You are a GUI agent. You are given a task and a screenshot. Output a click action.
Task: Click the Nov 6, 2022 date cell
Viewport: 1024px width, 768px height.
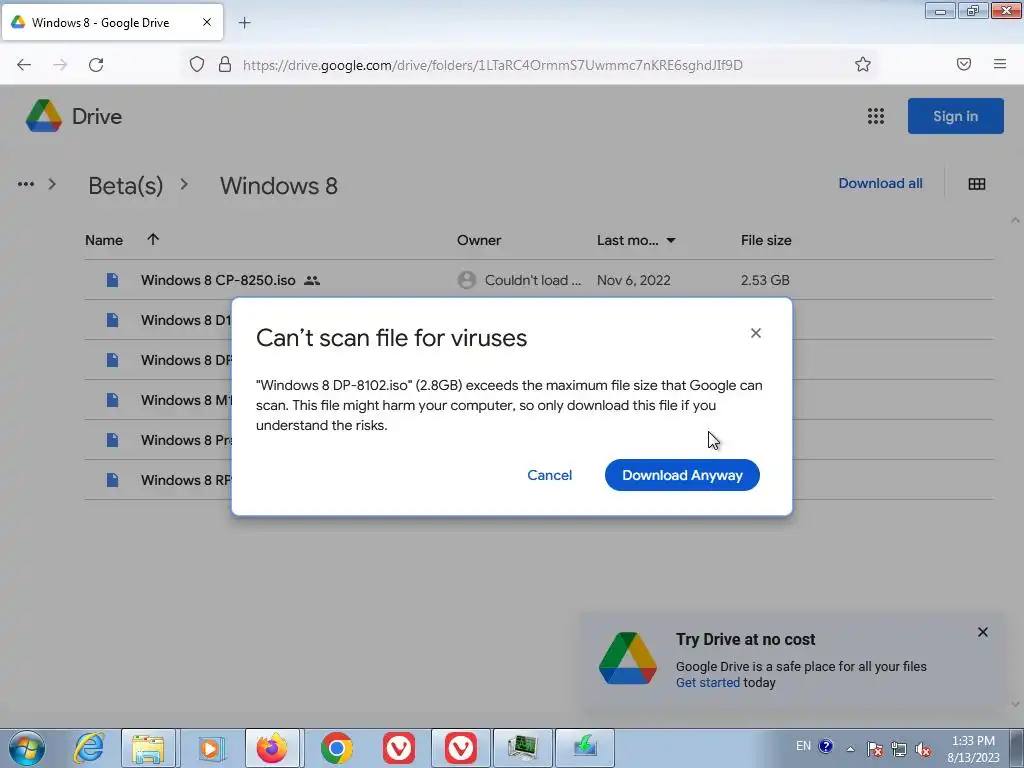pos(633,280)
